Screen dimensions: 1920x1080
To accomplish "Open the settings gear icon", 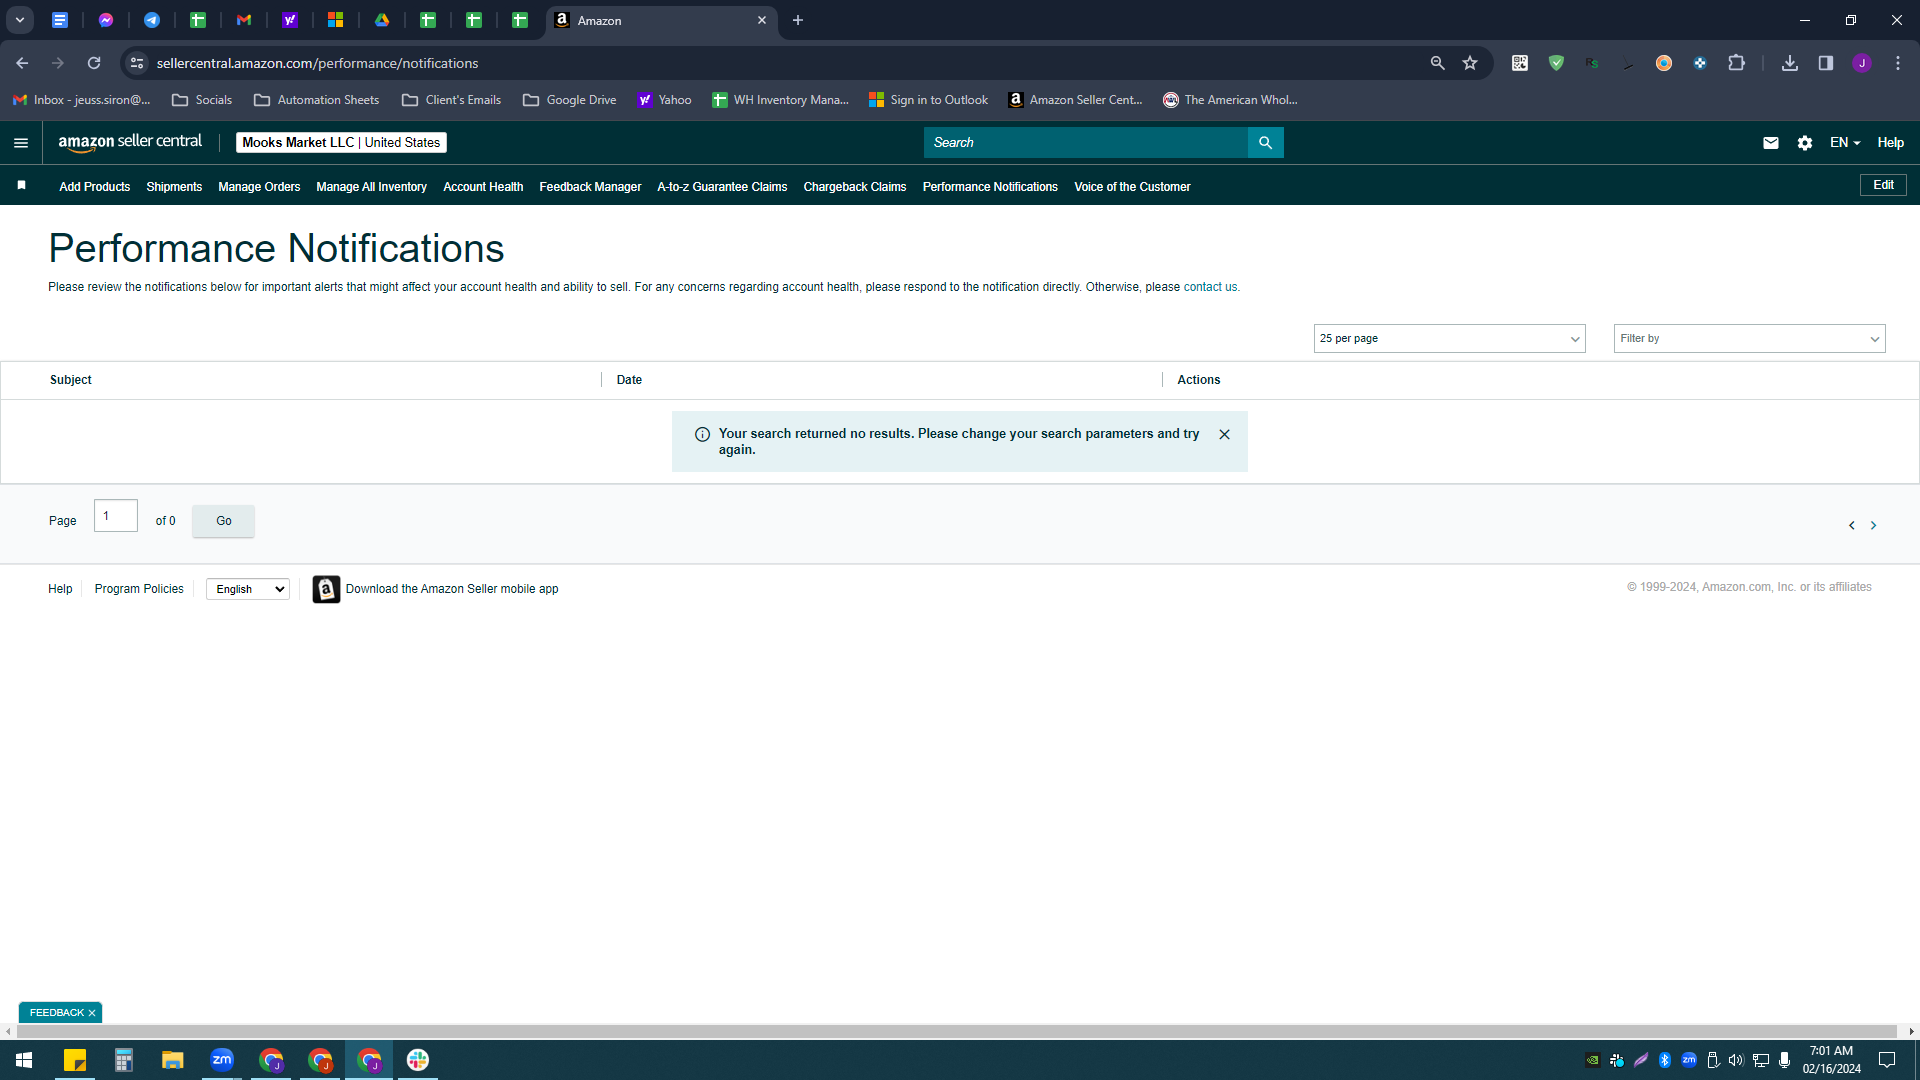I will (1804, 143).
